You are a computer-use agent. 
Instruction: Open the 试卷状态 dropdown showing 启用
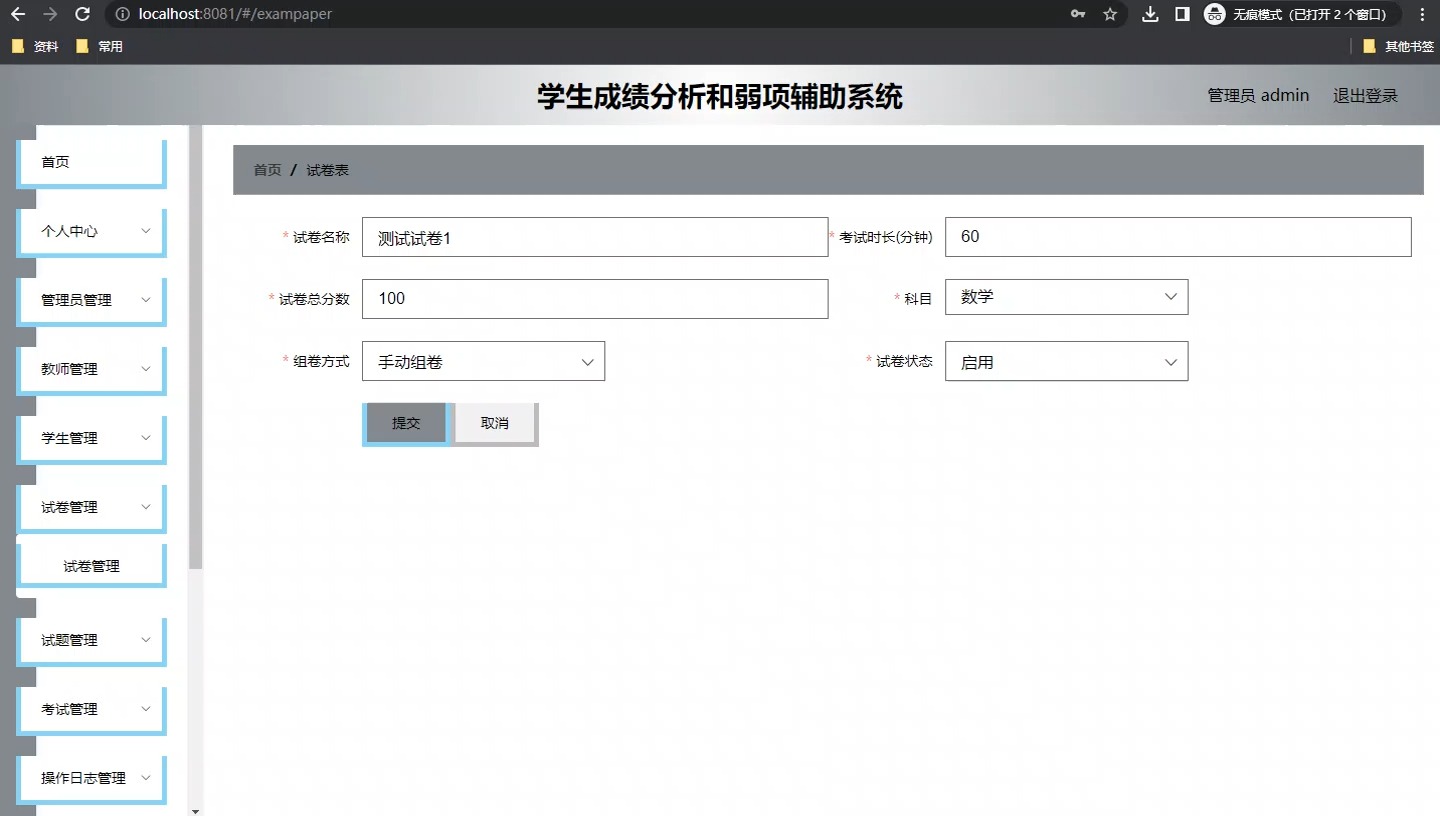(1067, 362)
